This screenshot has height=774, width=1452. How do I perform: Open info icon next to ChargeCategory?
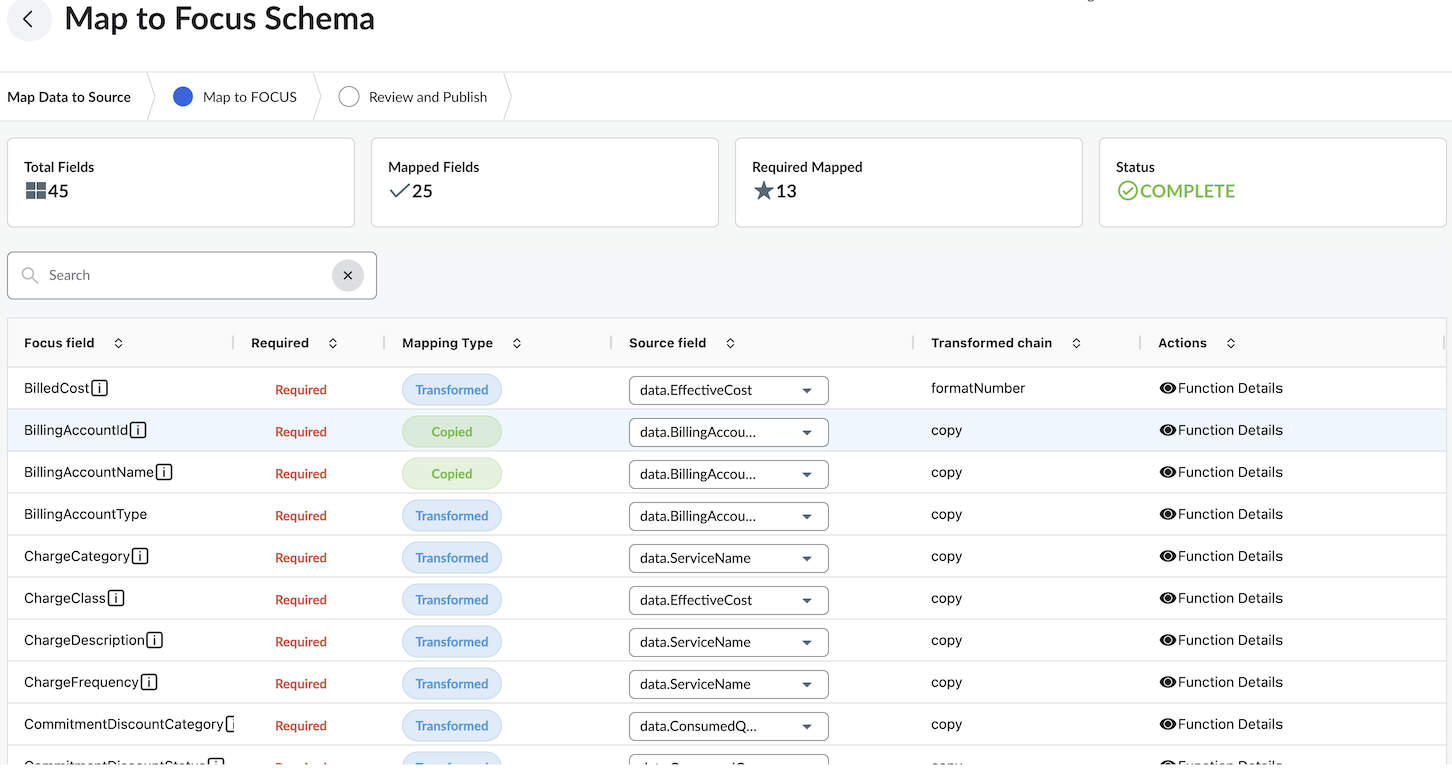click(140, 556)
